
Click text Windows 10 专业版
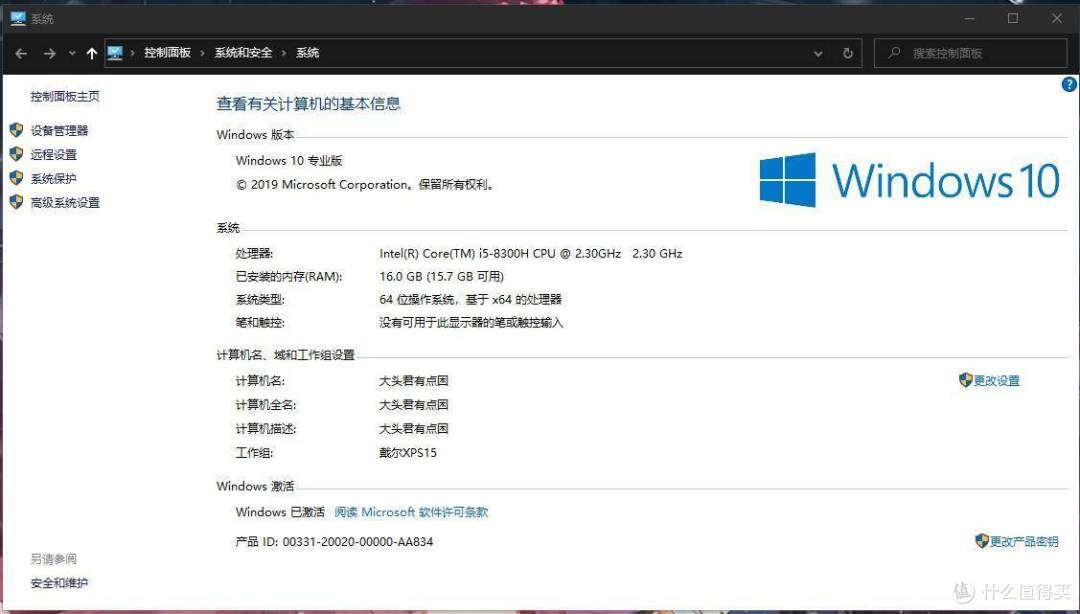[x=289, y=161]
